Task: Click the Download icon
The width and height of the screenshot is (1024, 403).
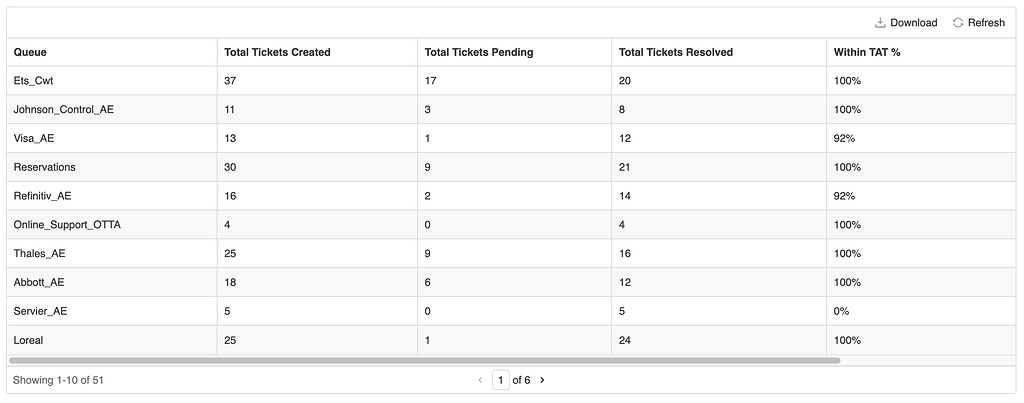Action: [x=880, y=23]
